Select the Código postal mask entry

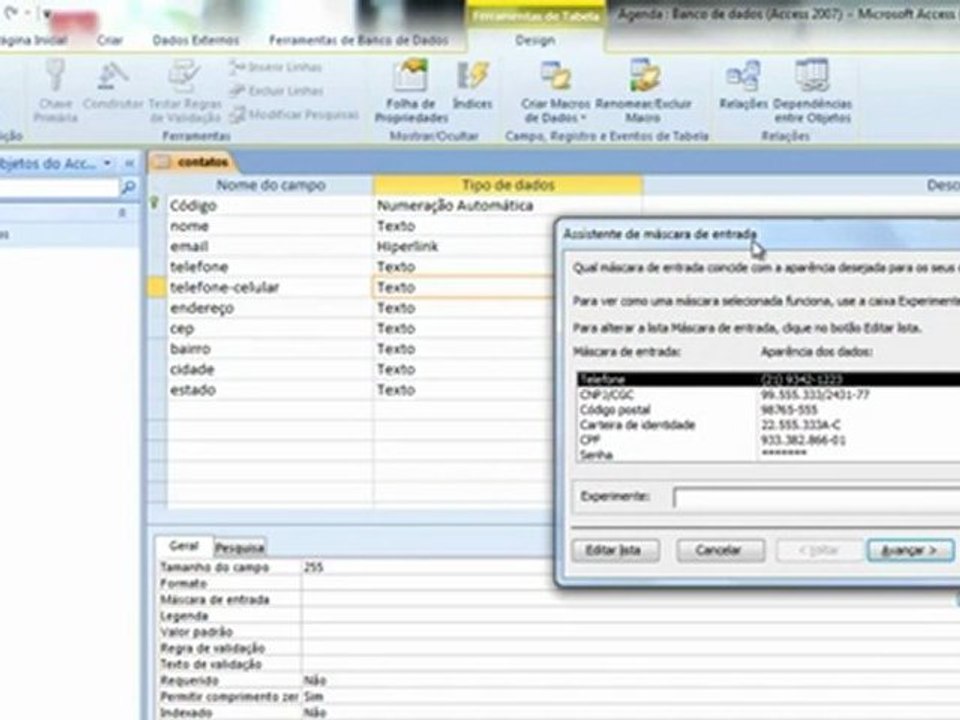(768, 410)
